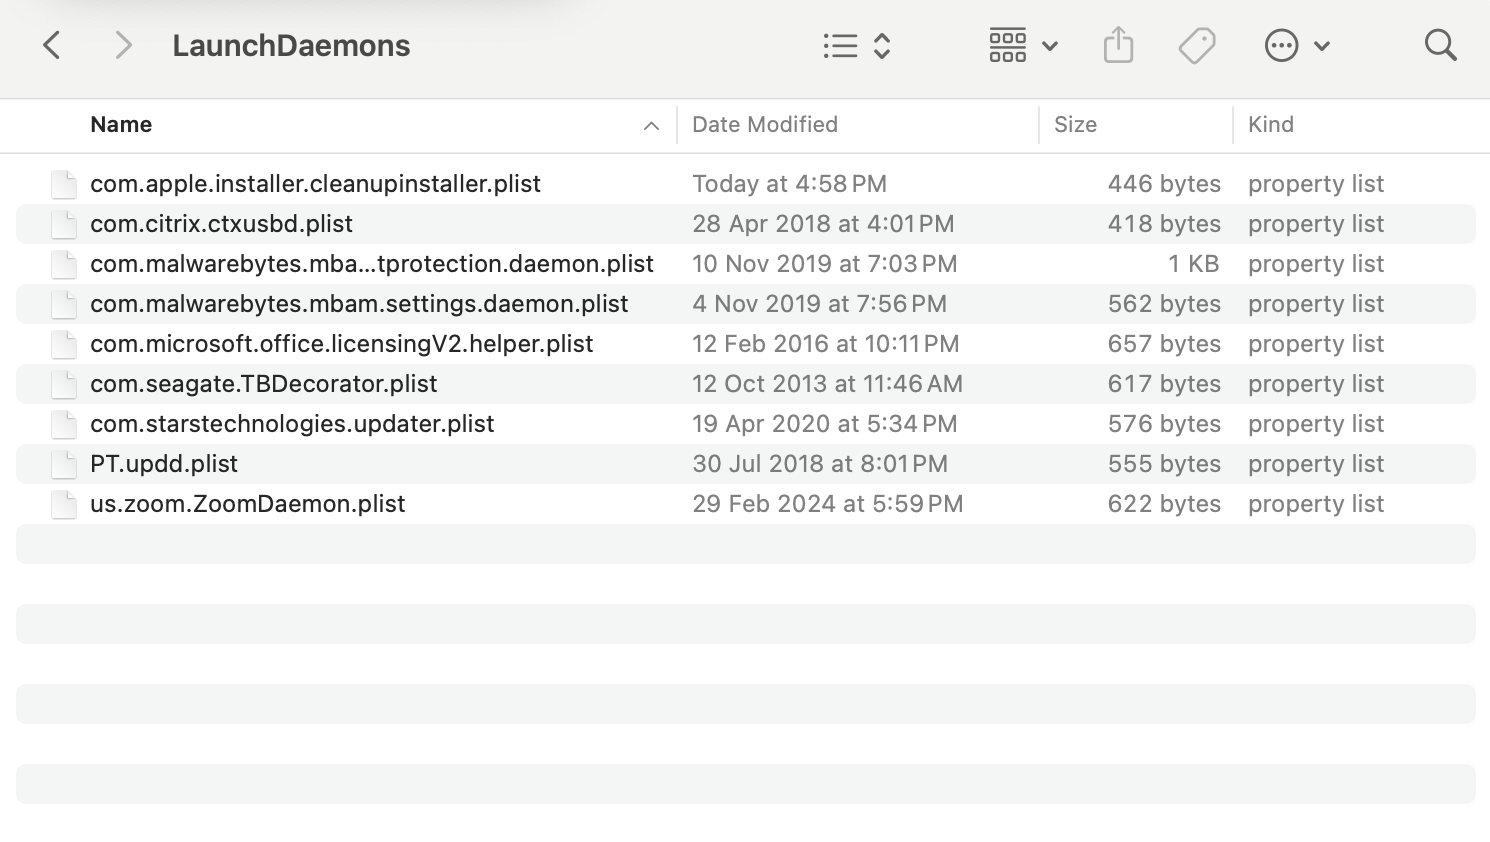Image resolution: width=1490 pixels, height=842 pixels.
Task: Select the PT.updd.plist file icon
Action: (64, 464)
